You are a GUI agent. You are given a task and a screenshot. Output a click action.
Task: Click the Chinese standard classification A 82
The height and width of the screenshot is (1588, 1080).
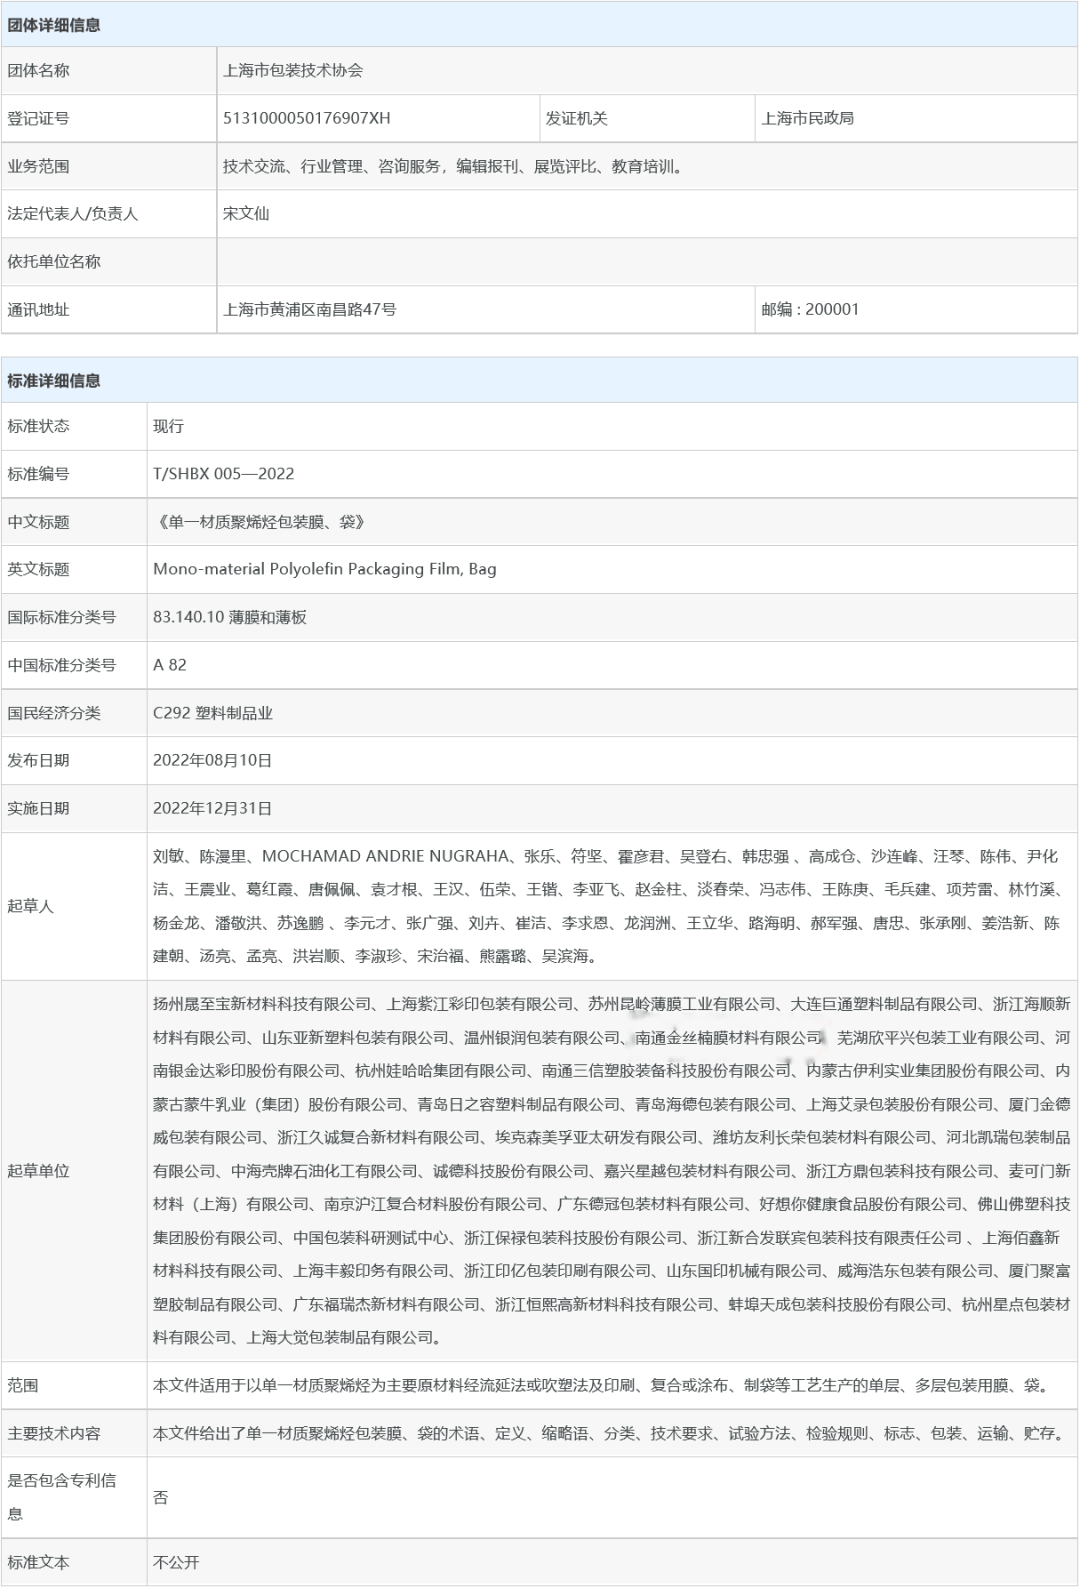170,665
